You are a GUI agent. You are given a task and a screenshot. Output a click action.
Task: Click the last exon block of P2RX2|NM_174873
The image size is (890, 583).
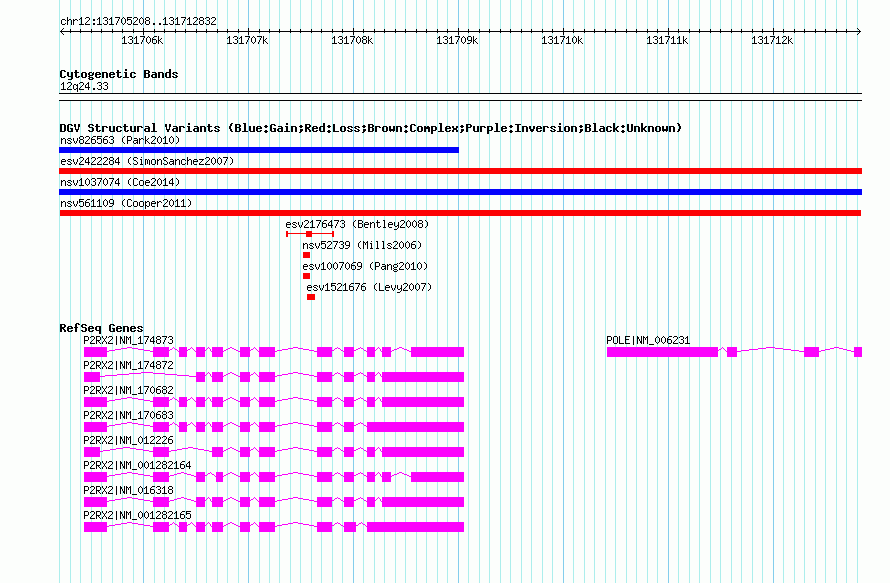(438, 352)
